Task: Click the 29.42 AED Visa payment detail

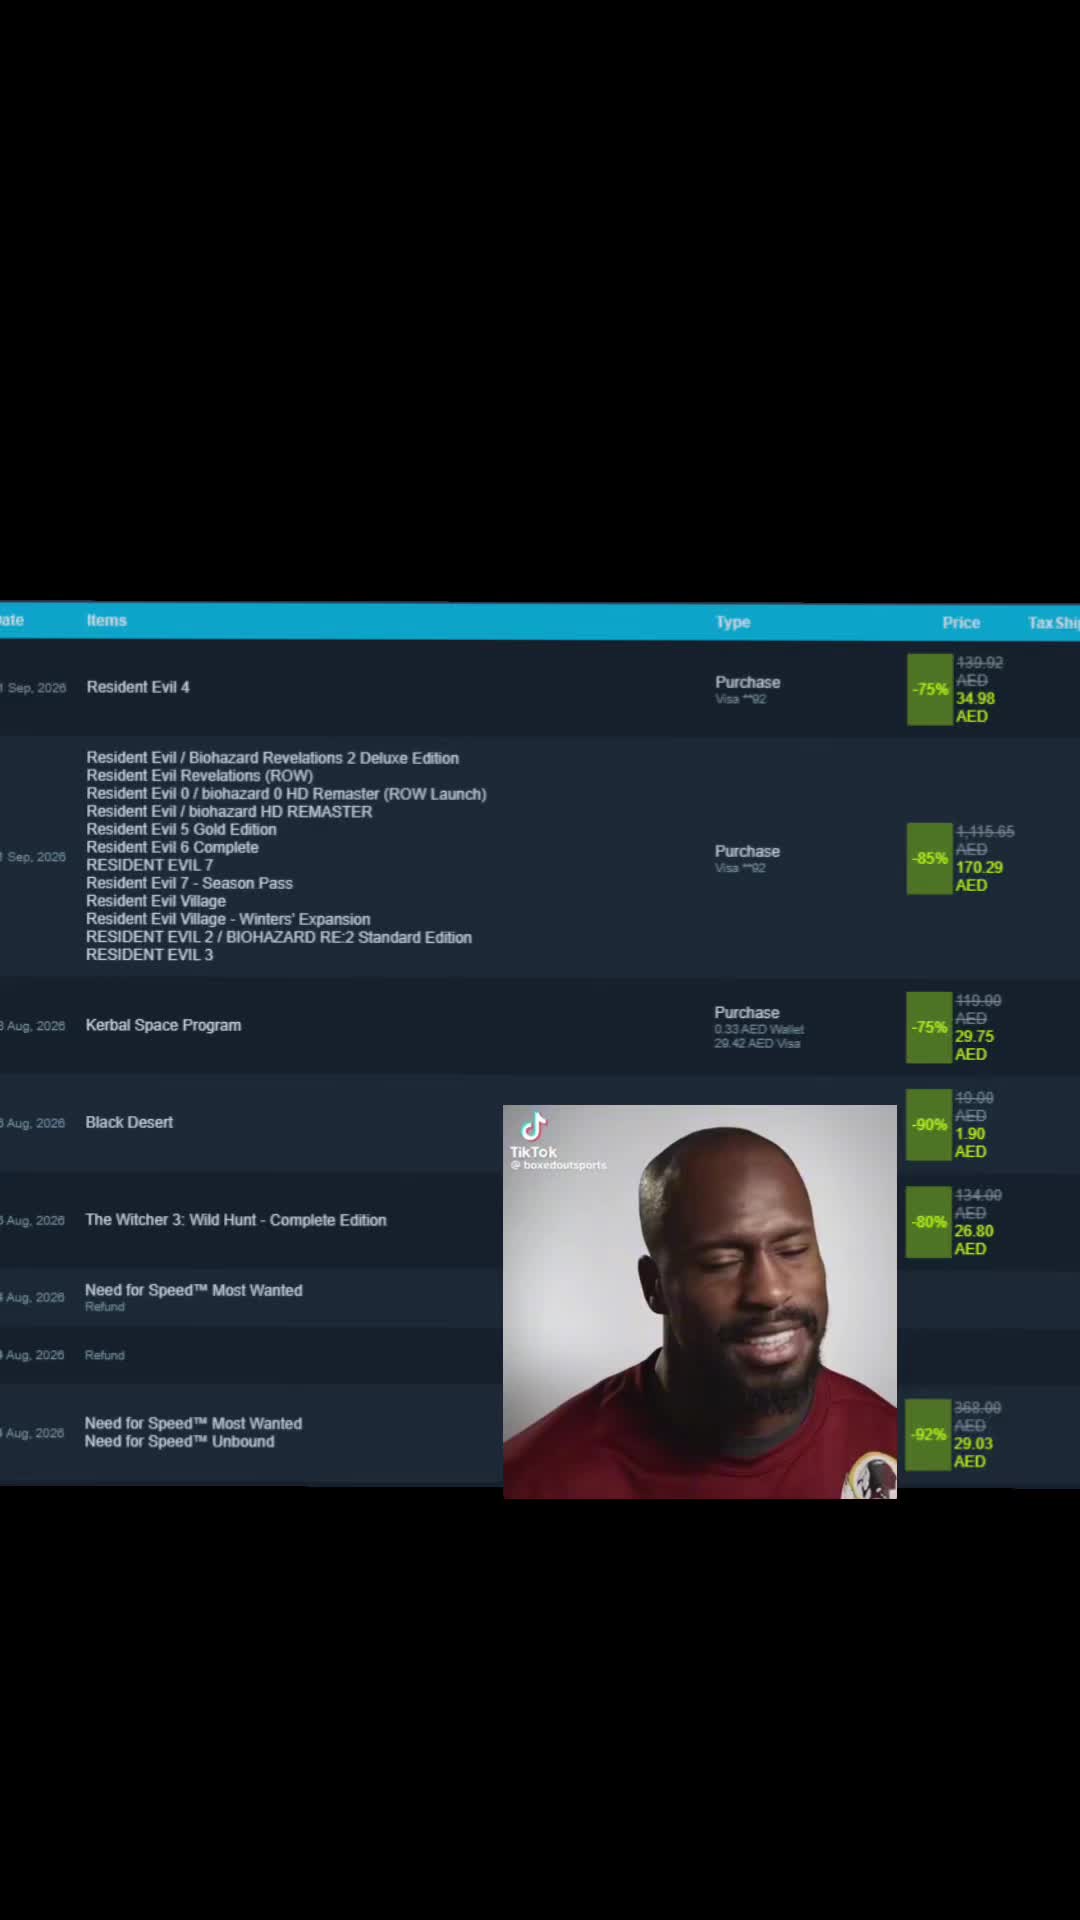Action: (757, 1044)
